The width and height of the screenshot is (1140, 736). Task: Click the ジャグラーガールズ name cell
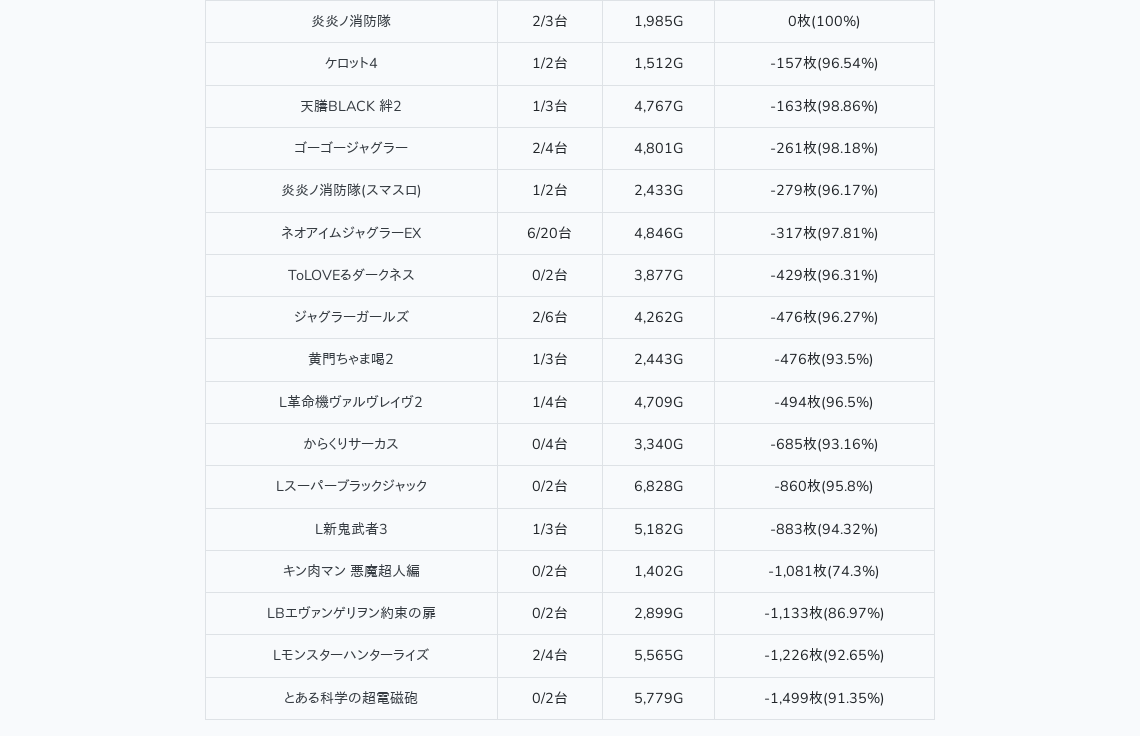click(x=351, y=317)
